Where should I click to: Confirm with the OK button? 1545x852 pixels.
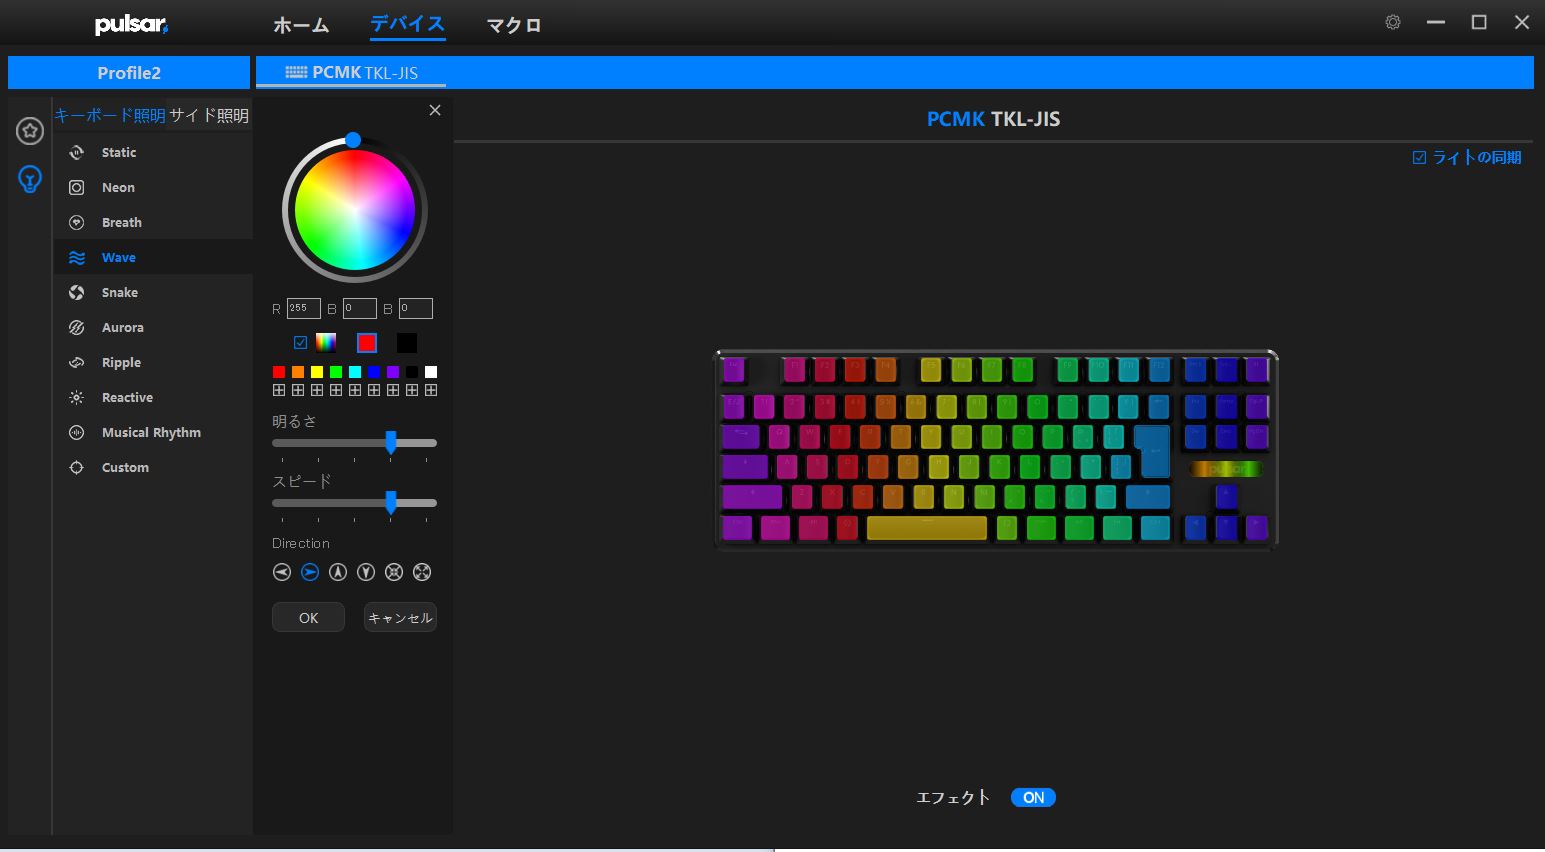tap(308, 617)
